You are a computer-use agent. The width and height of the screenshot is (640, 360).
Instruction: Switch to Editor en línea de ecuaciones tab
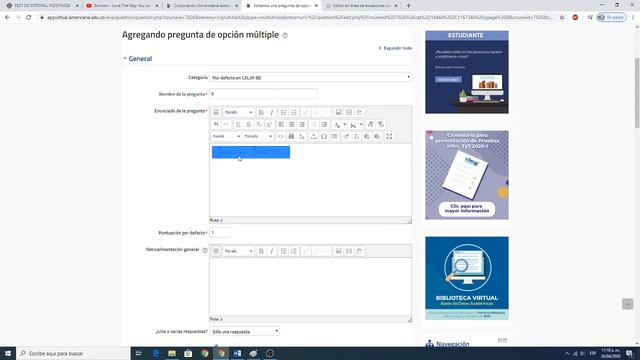pos(361,6)
